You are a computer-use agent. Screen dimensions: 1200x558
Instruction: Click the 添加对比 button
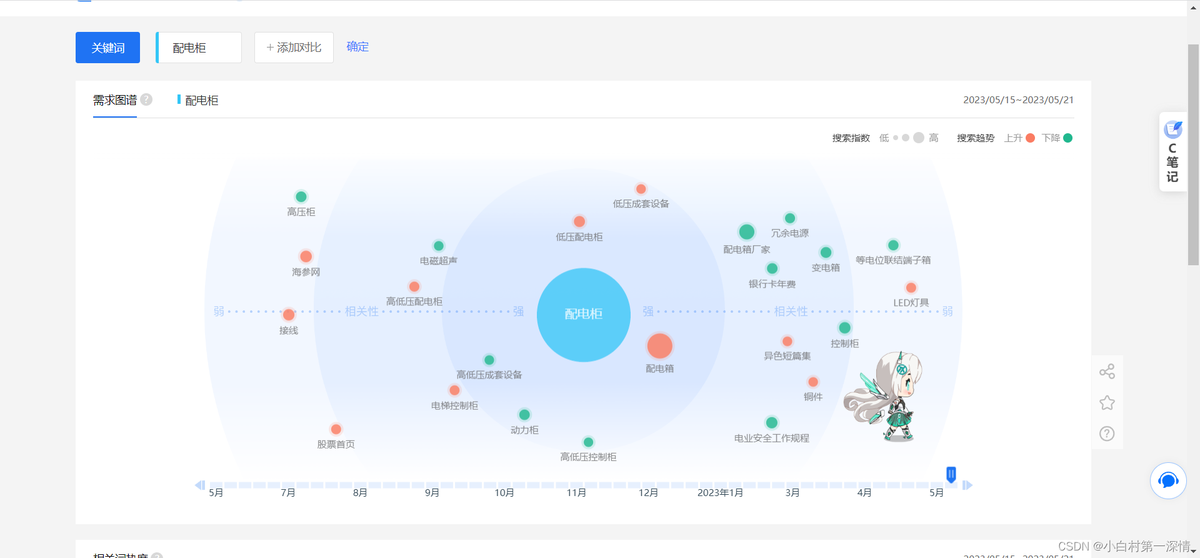[x=294, y=47]
